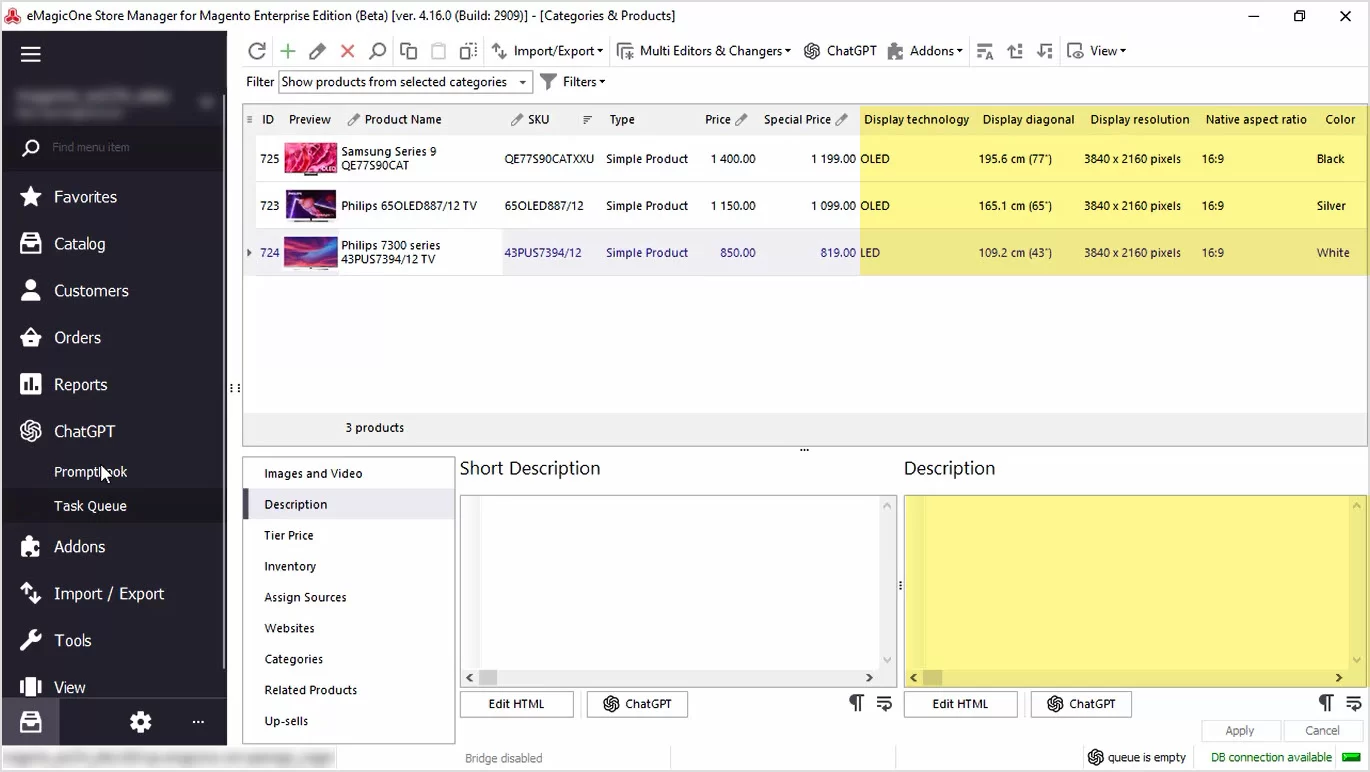Switch to the Websites tab
The height and width of the screenshot is (772, 1370).
289,629
